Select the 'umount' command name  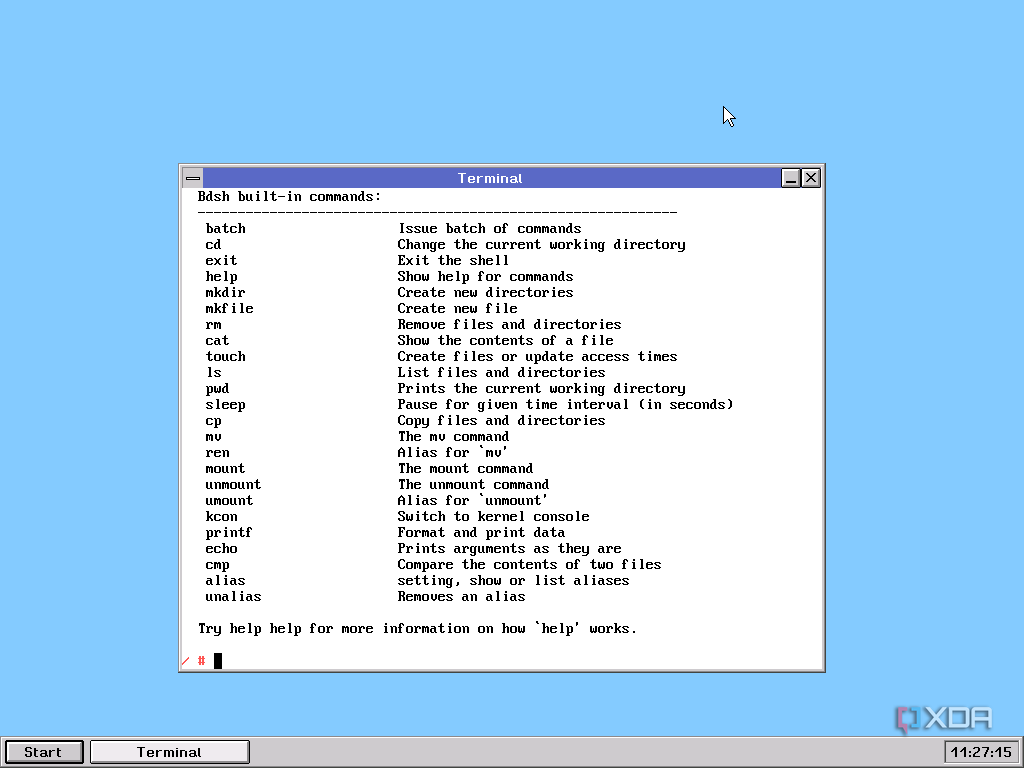[x=229, y=501]
